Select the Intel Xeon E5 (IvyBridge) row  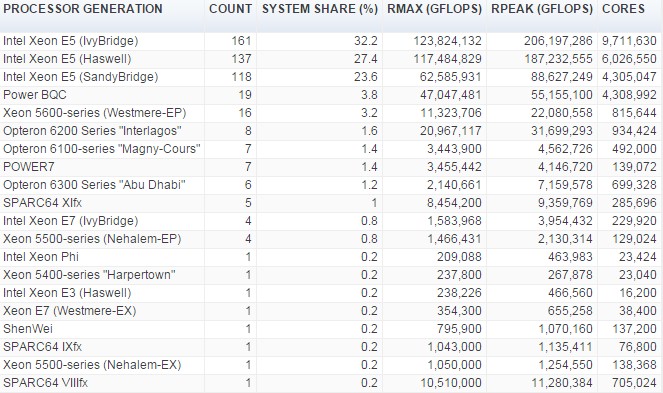click(332, 41)
